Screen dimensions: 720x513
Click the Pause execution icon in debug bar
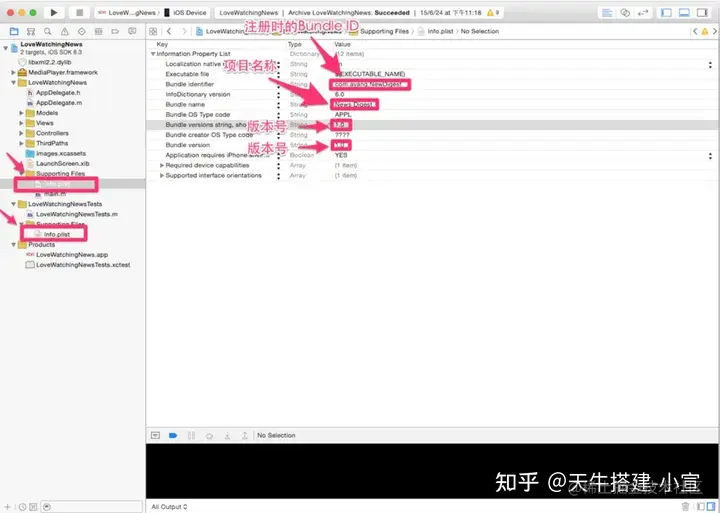click(191, 435)
